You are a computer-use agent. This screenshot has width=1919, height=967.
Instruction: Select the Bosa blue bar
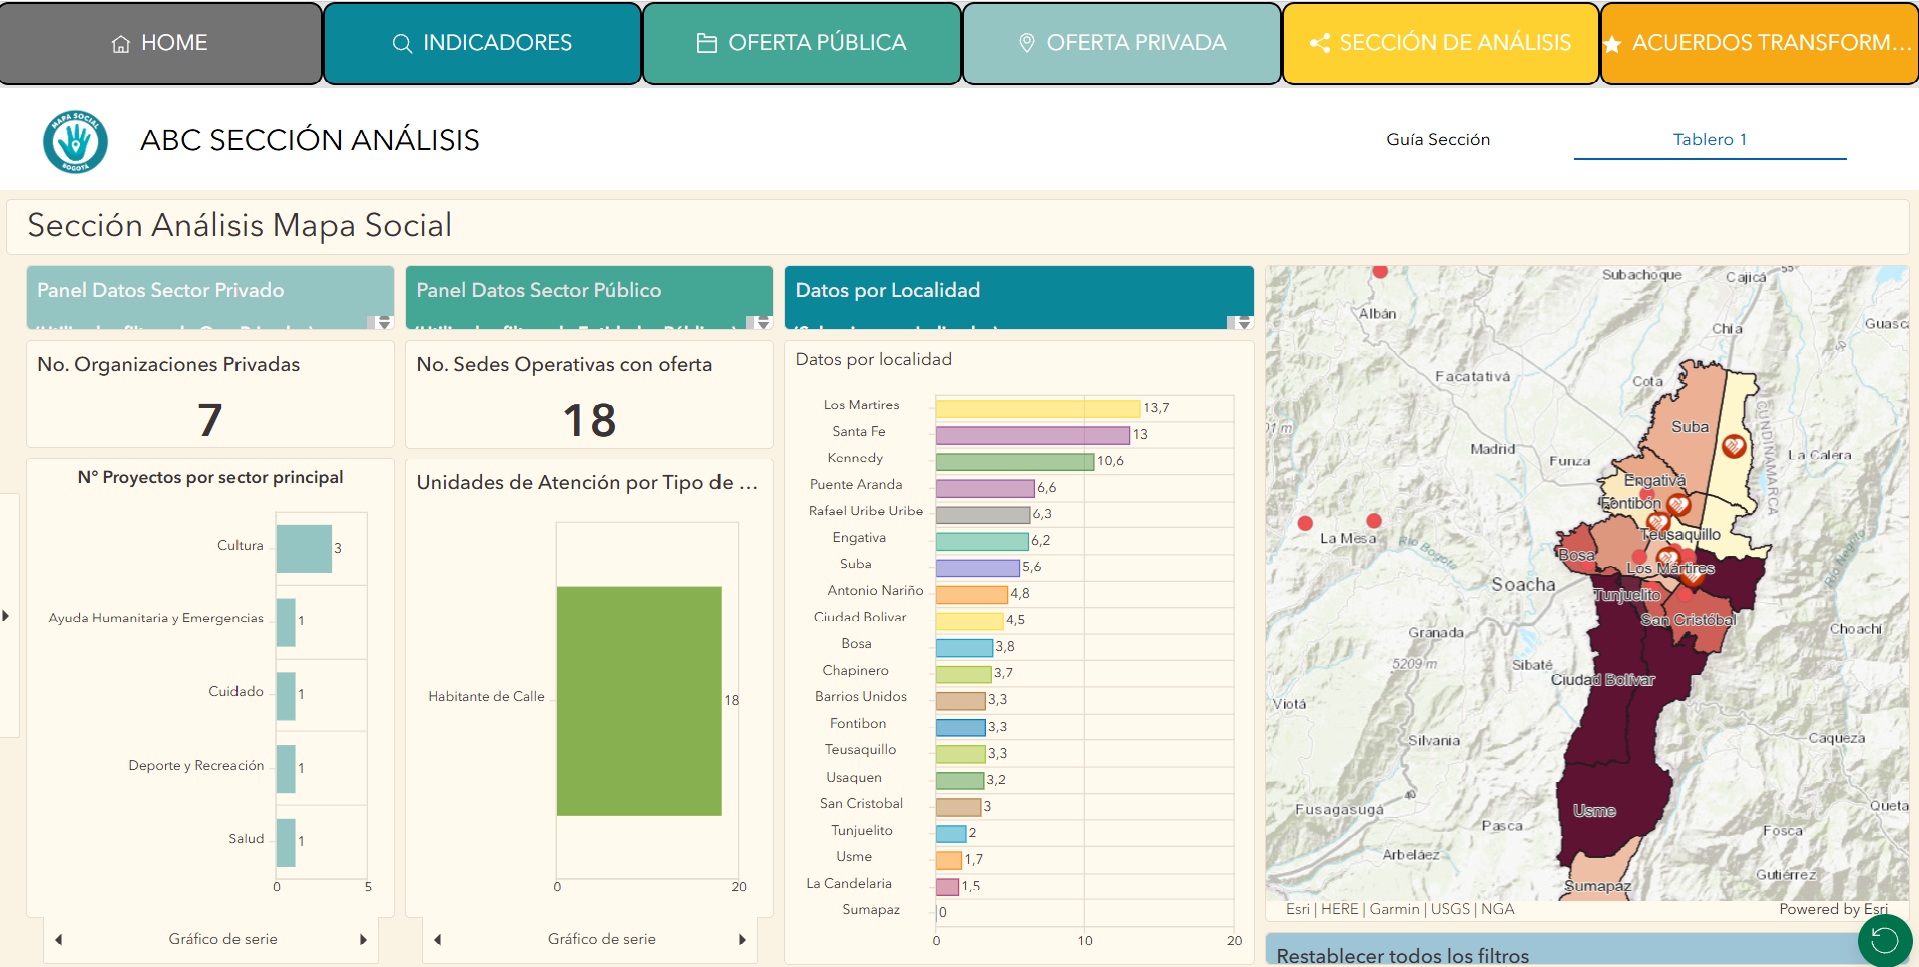pyautogui.click(x=964, y=647)
